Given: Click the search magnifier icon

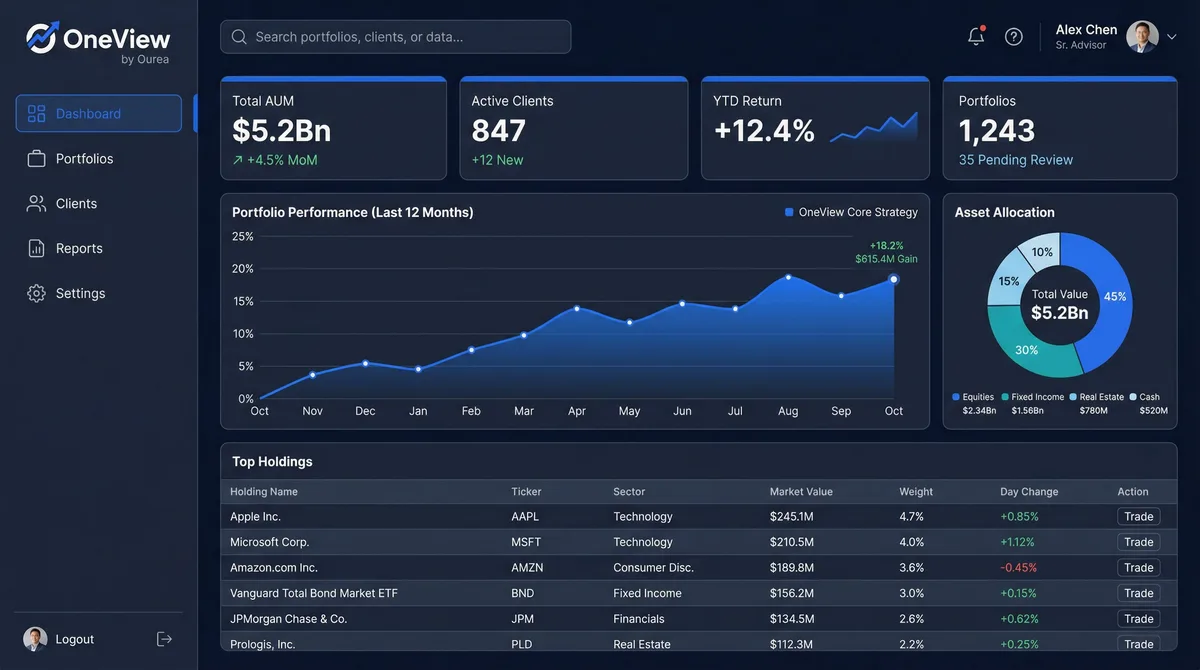Looking at the screenshot, I should [238, 35].
